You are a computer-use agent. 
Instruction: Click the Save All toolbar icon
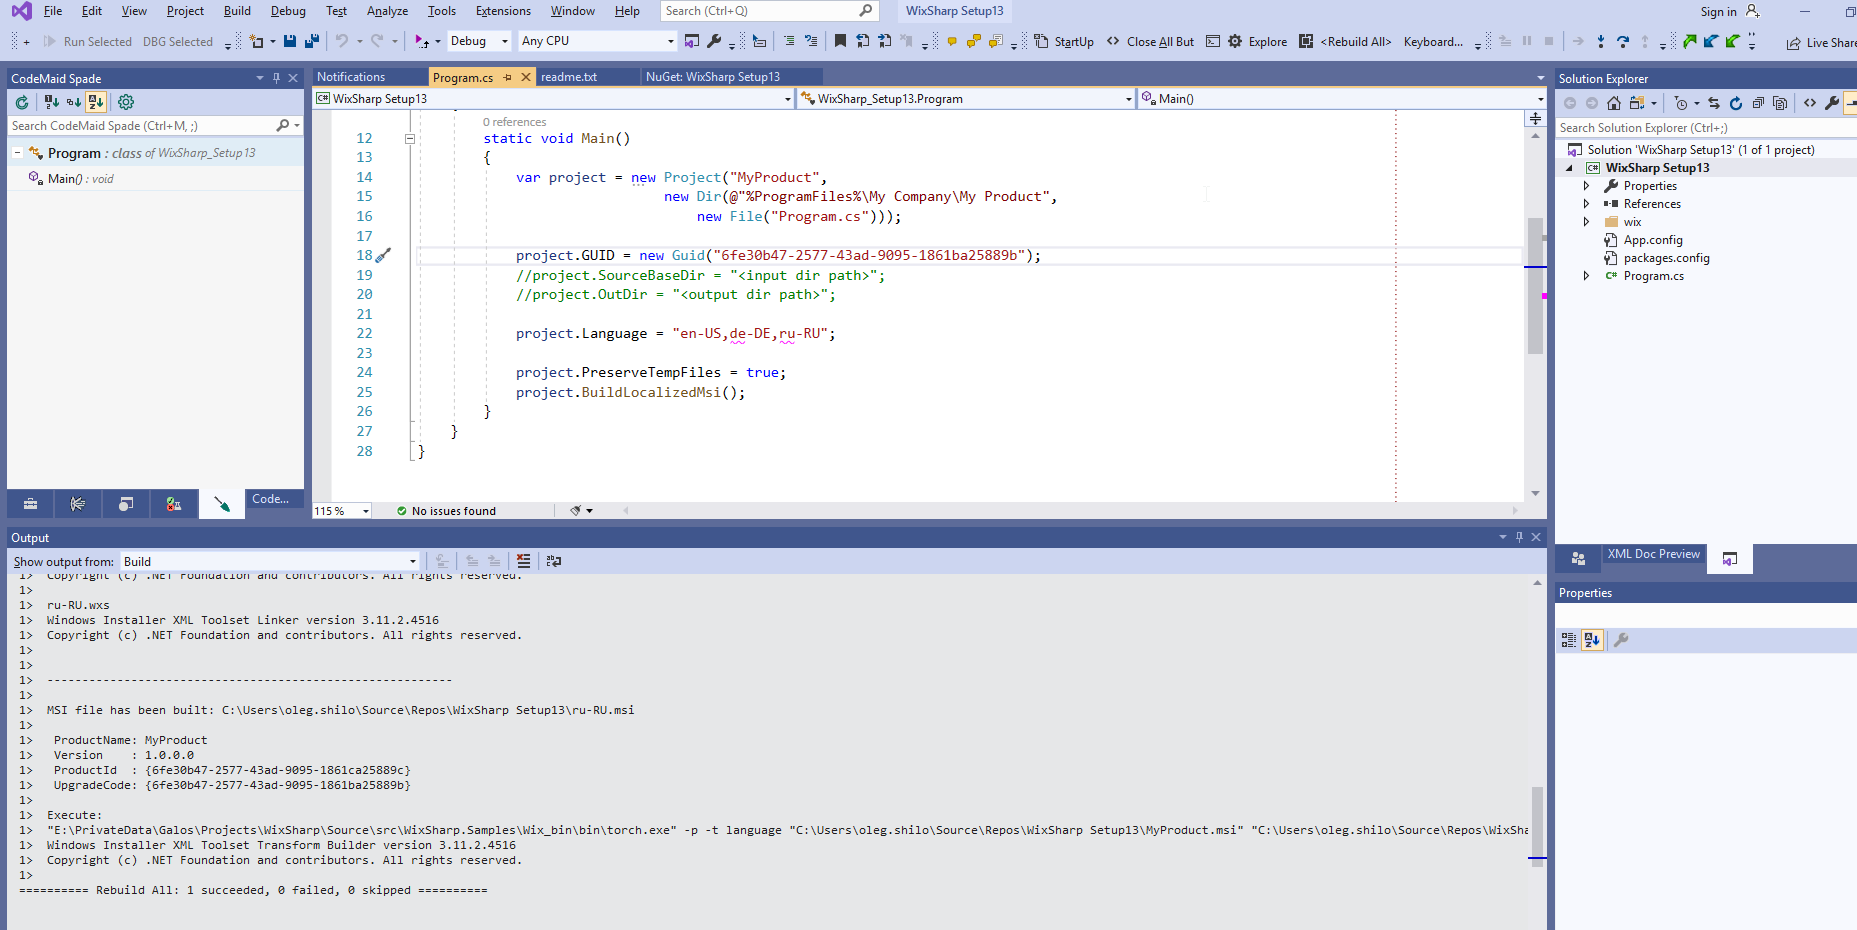click(312, 41)
